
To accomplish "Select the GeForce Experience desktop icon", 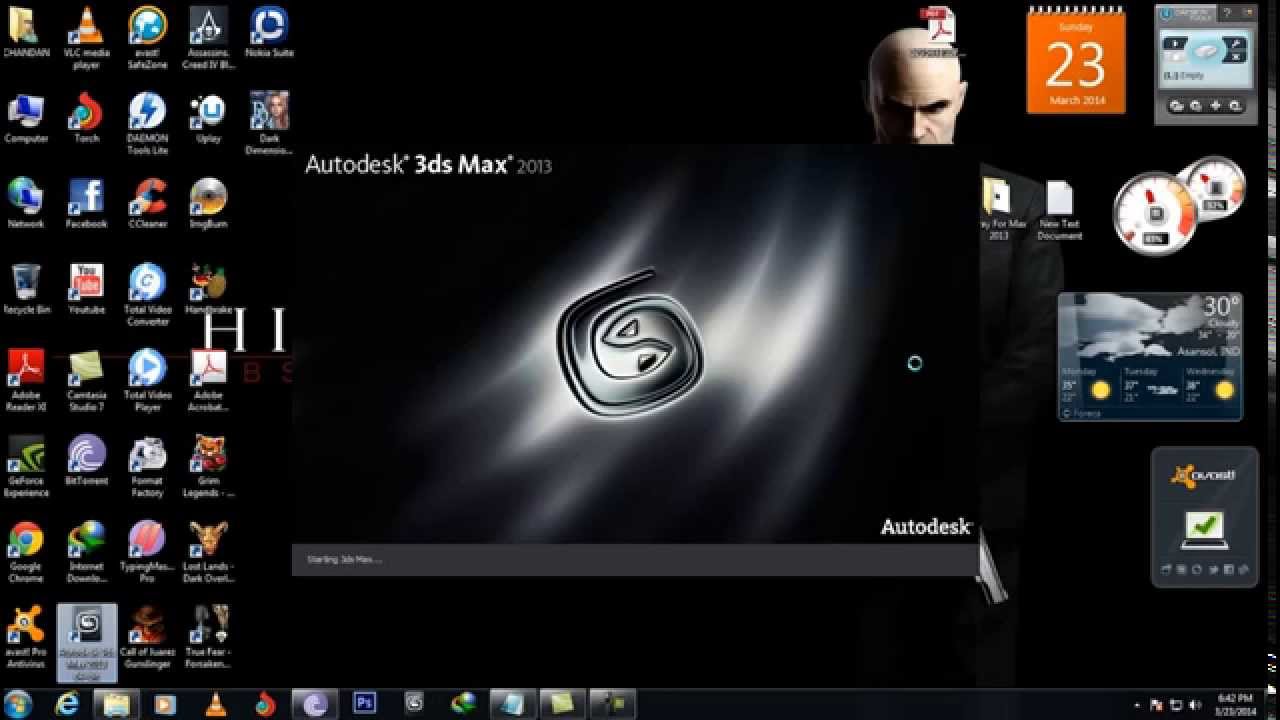I will (26, 466).
